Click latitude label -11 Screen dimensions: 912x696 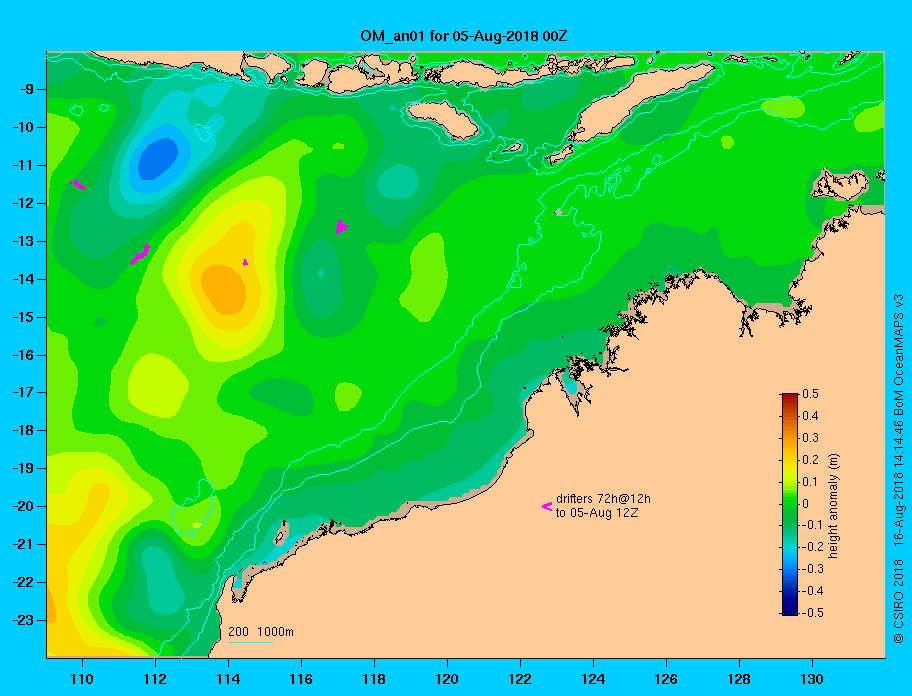(24, 165)
